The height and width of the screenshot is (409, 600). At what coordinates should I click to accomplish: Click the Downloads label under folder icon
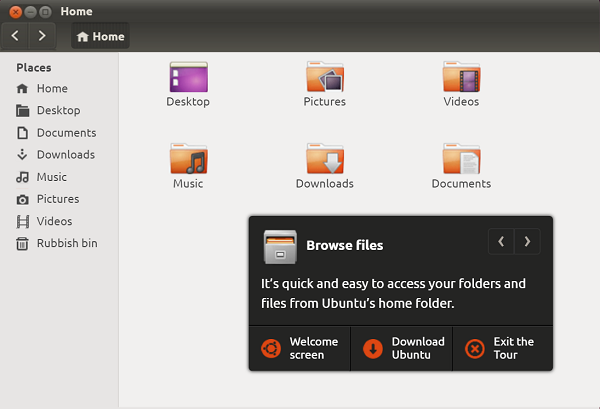[325, 184]
